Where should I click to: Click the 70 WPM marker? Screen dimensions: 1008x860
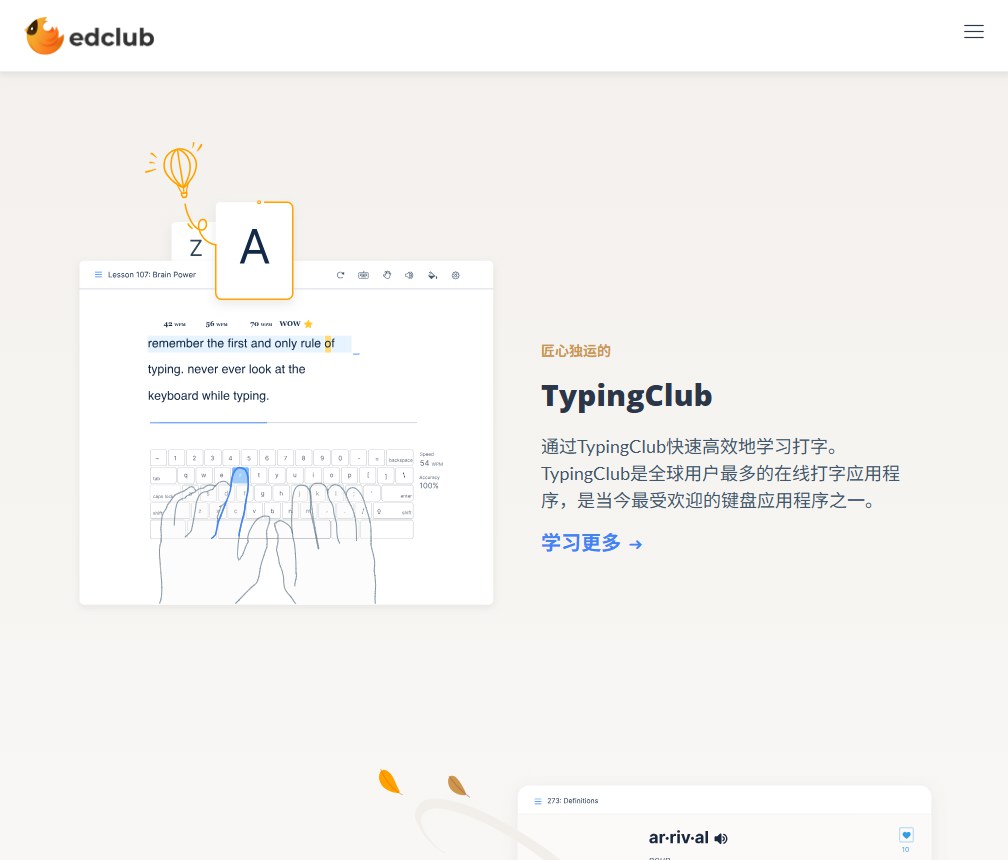pos(260,324)
